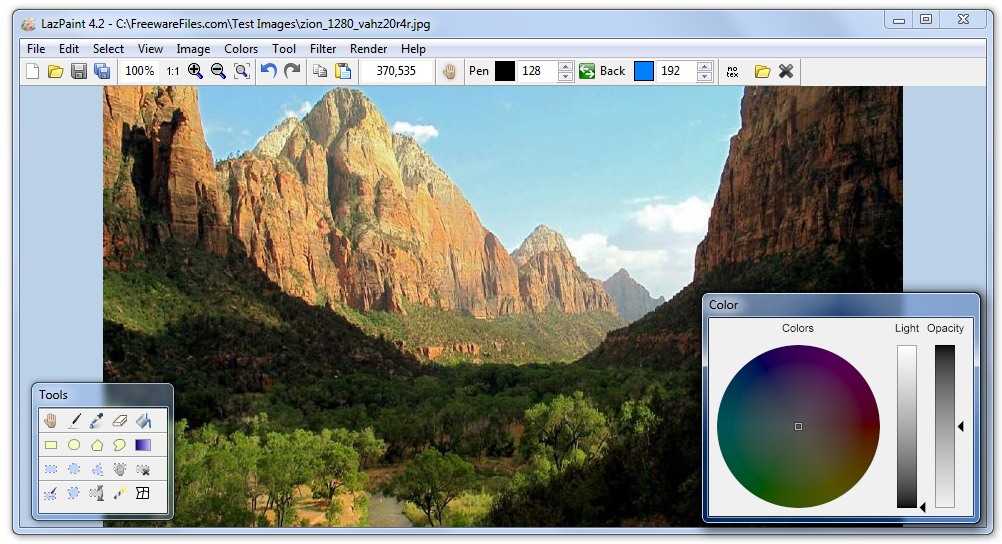Redo the last undone action

(292, 71)
